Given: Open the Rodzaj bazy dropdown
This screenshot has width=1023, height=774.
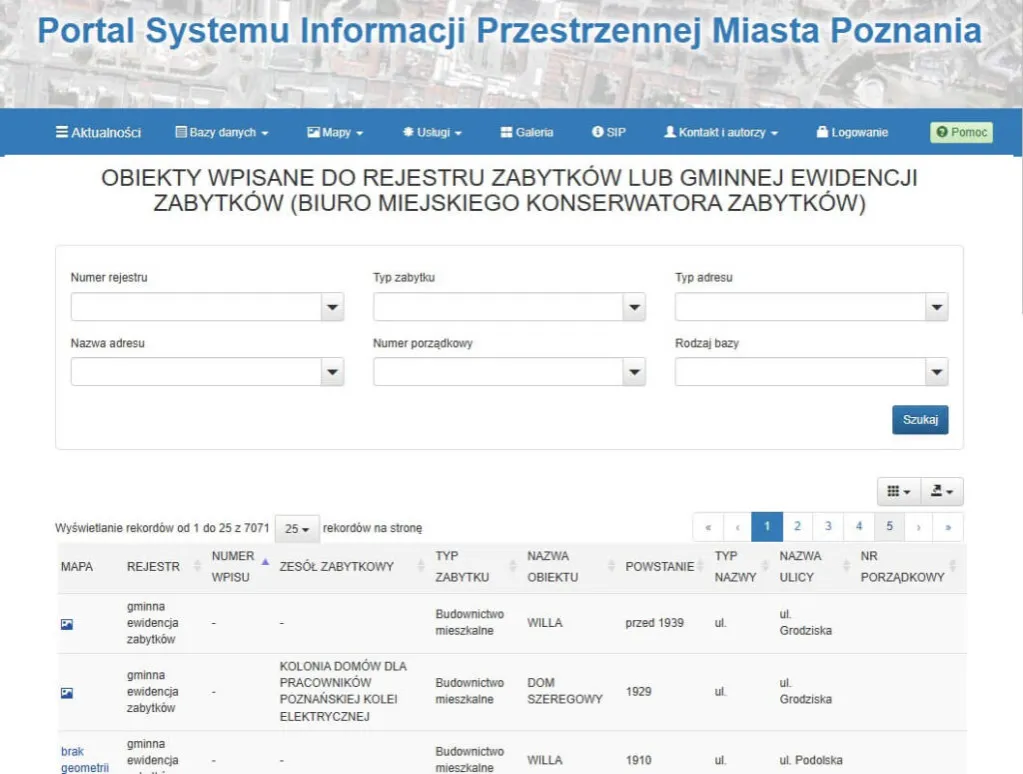Looking at the screenshot, I should pyautogui.click(x=936, y=371).
